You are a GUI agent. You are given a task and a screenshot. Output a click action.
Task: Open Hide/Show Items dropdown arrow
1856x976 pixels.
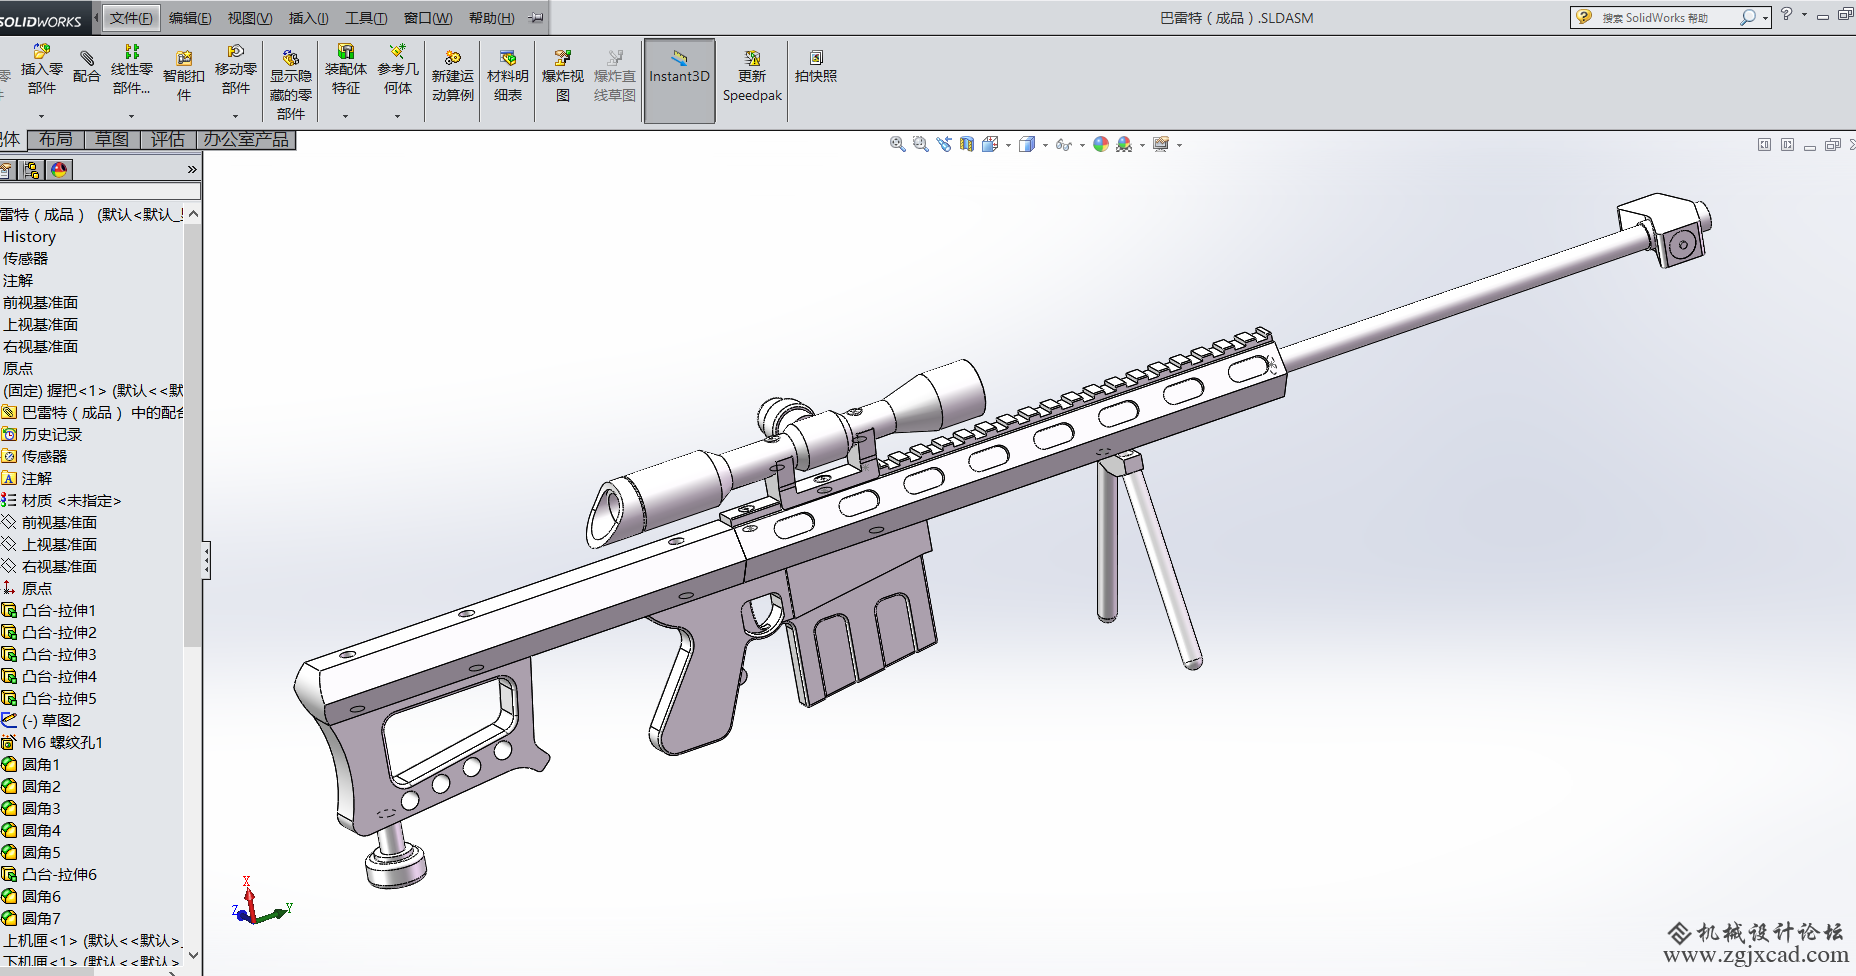1082,145
